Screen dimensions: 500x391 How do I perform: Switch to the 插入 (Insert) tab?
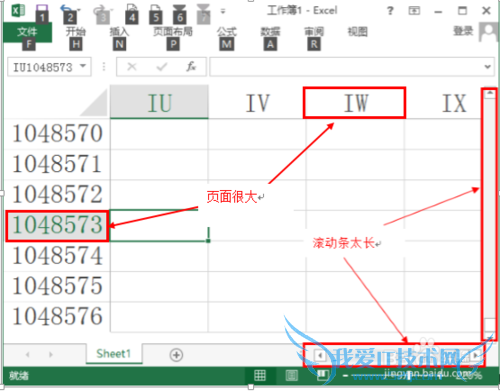click(x=119, y=32)
